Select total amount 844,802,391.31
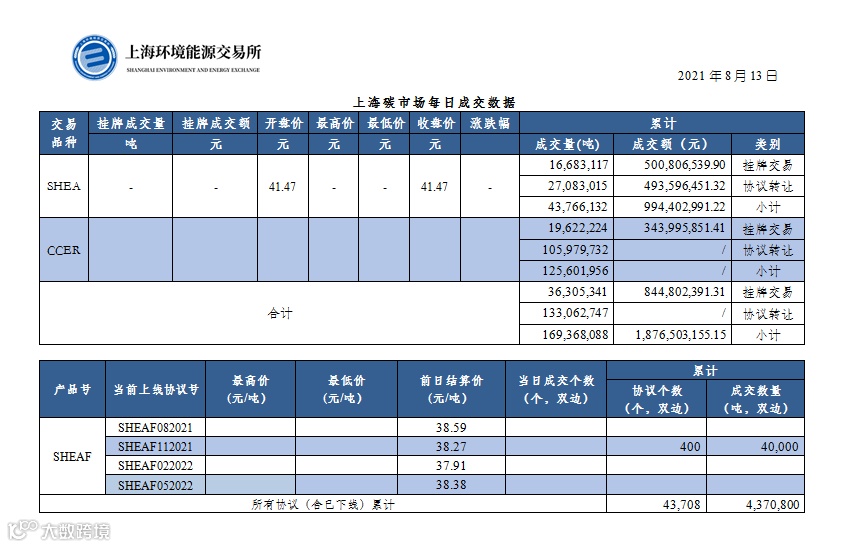This screenshot has height=547, width=842. point(685,292)
